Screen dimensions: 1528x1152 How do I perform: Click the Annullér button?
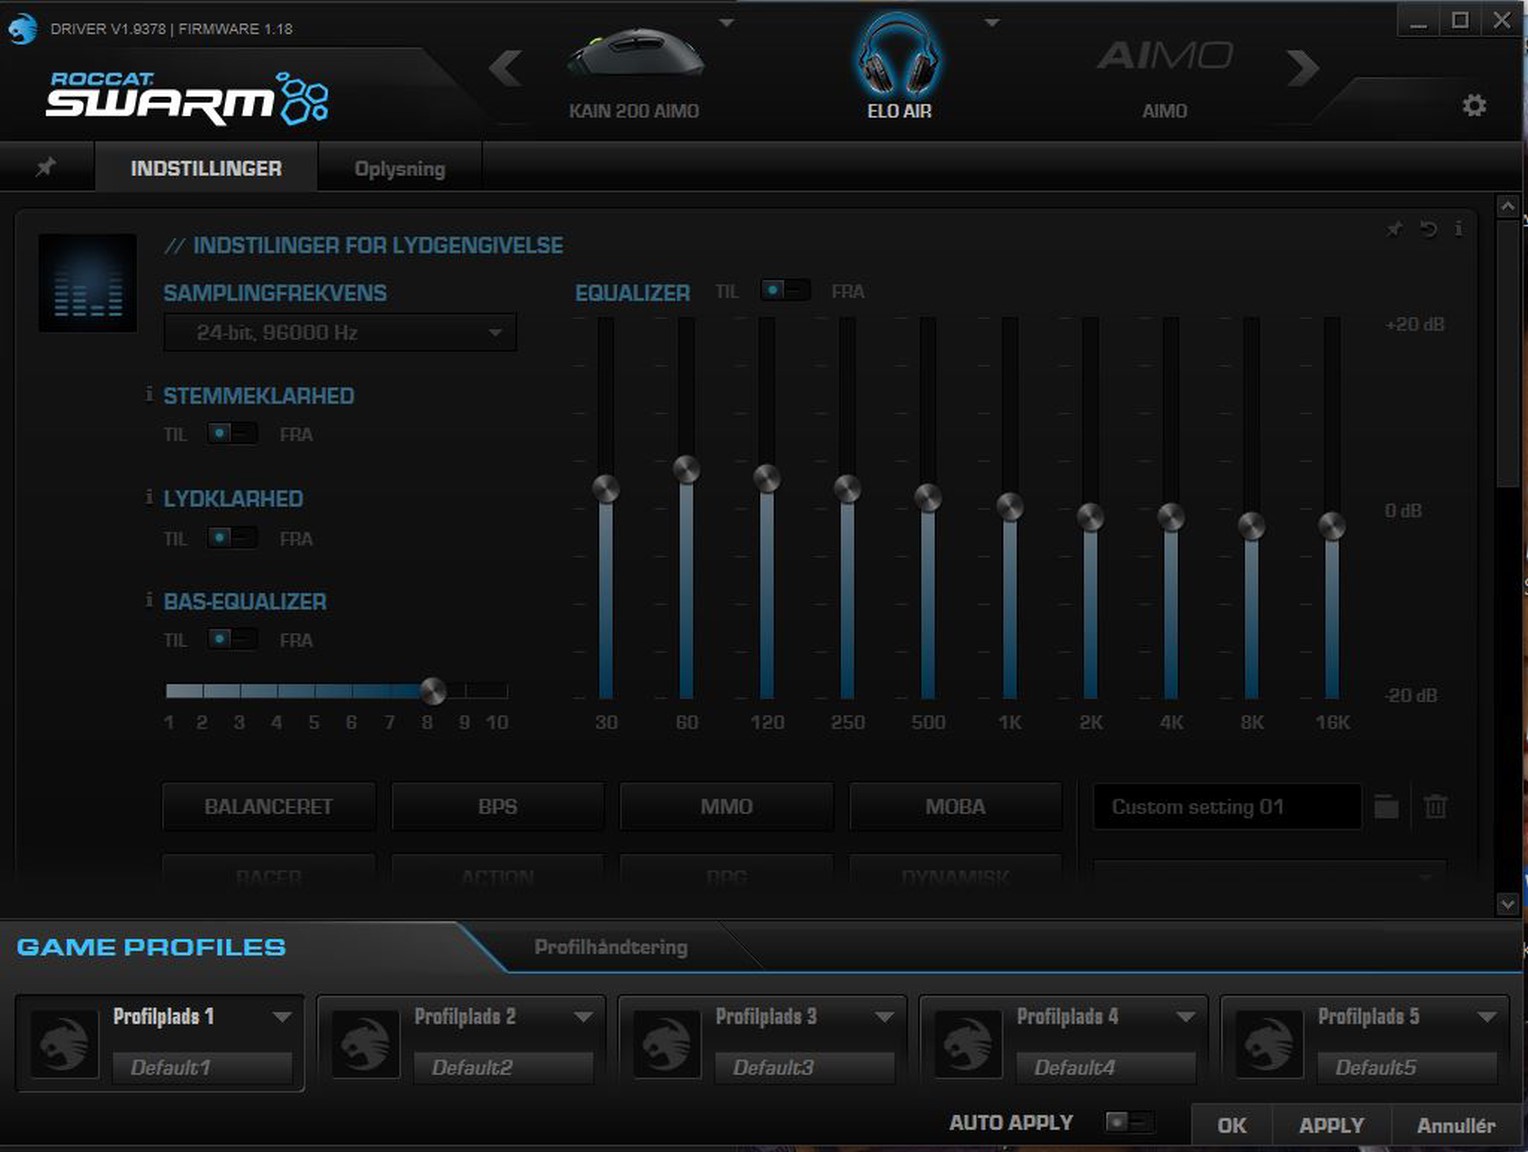coord(1456,1125)
